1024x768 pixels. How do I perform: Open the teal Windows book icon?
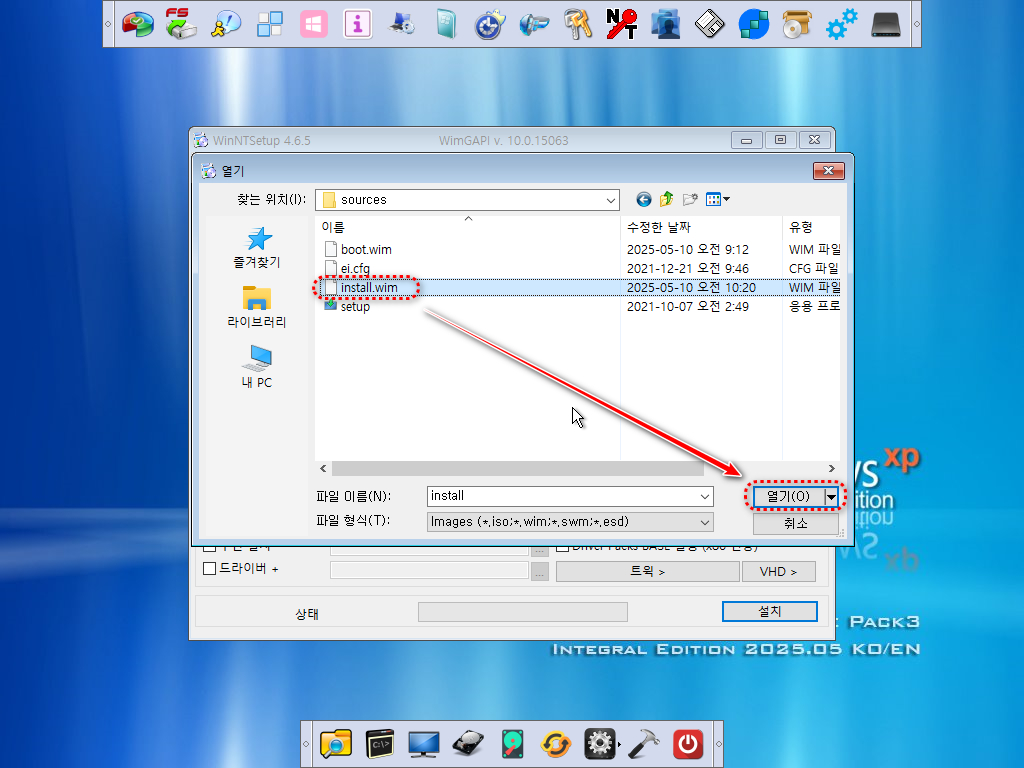tap(446, 24)
